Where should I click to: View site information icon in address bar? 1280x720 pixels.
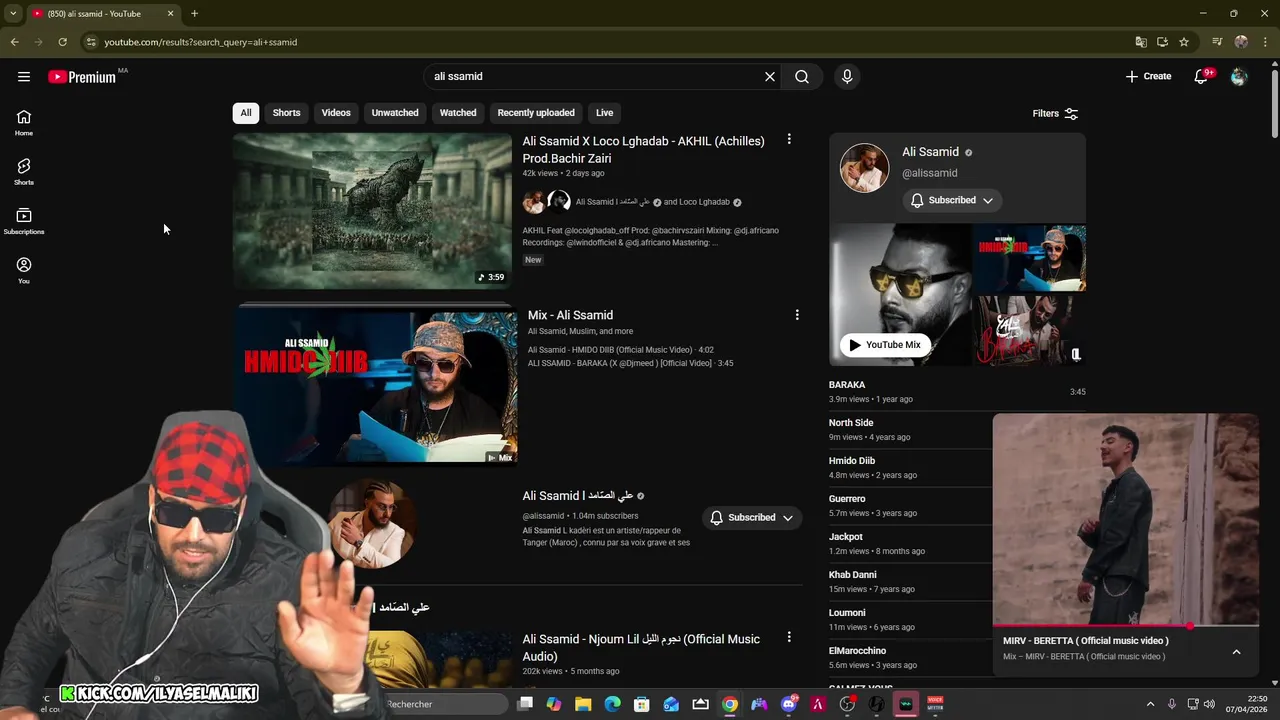[91, 42]
